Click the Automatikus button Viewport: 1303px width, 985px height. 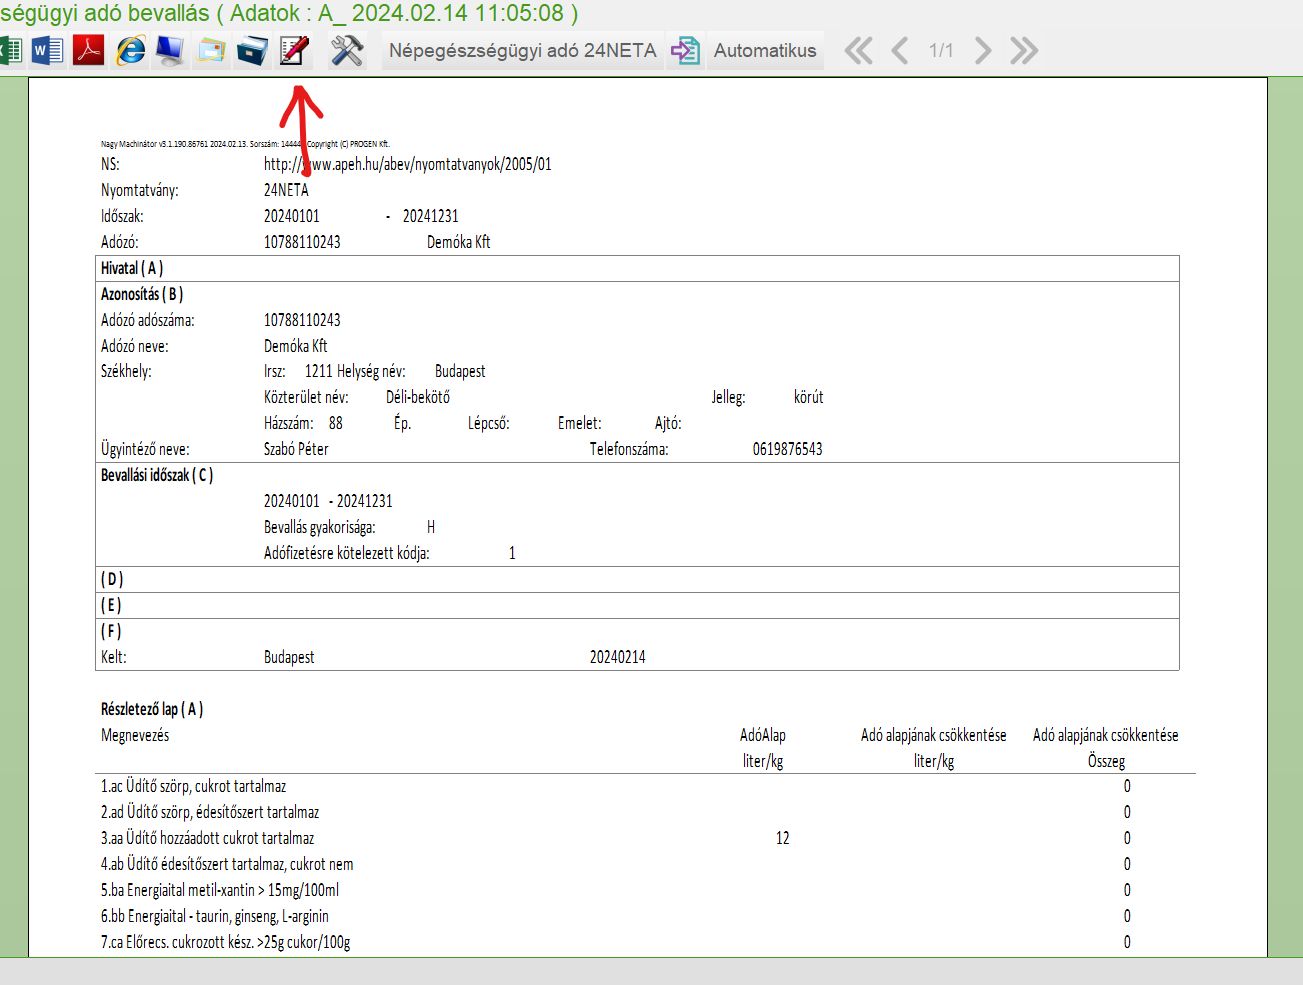765,50
